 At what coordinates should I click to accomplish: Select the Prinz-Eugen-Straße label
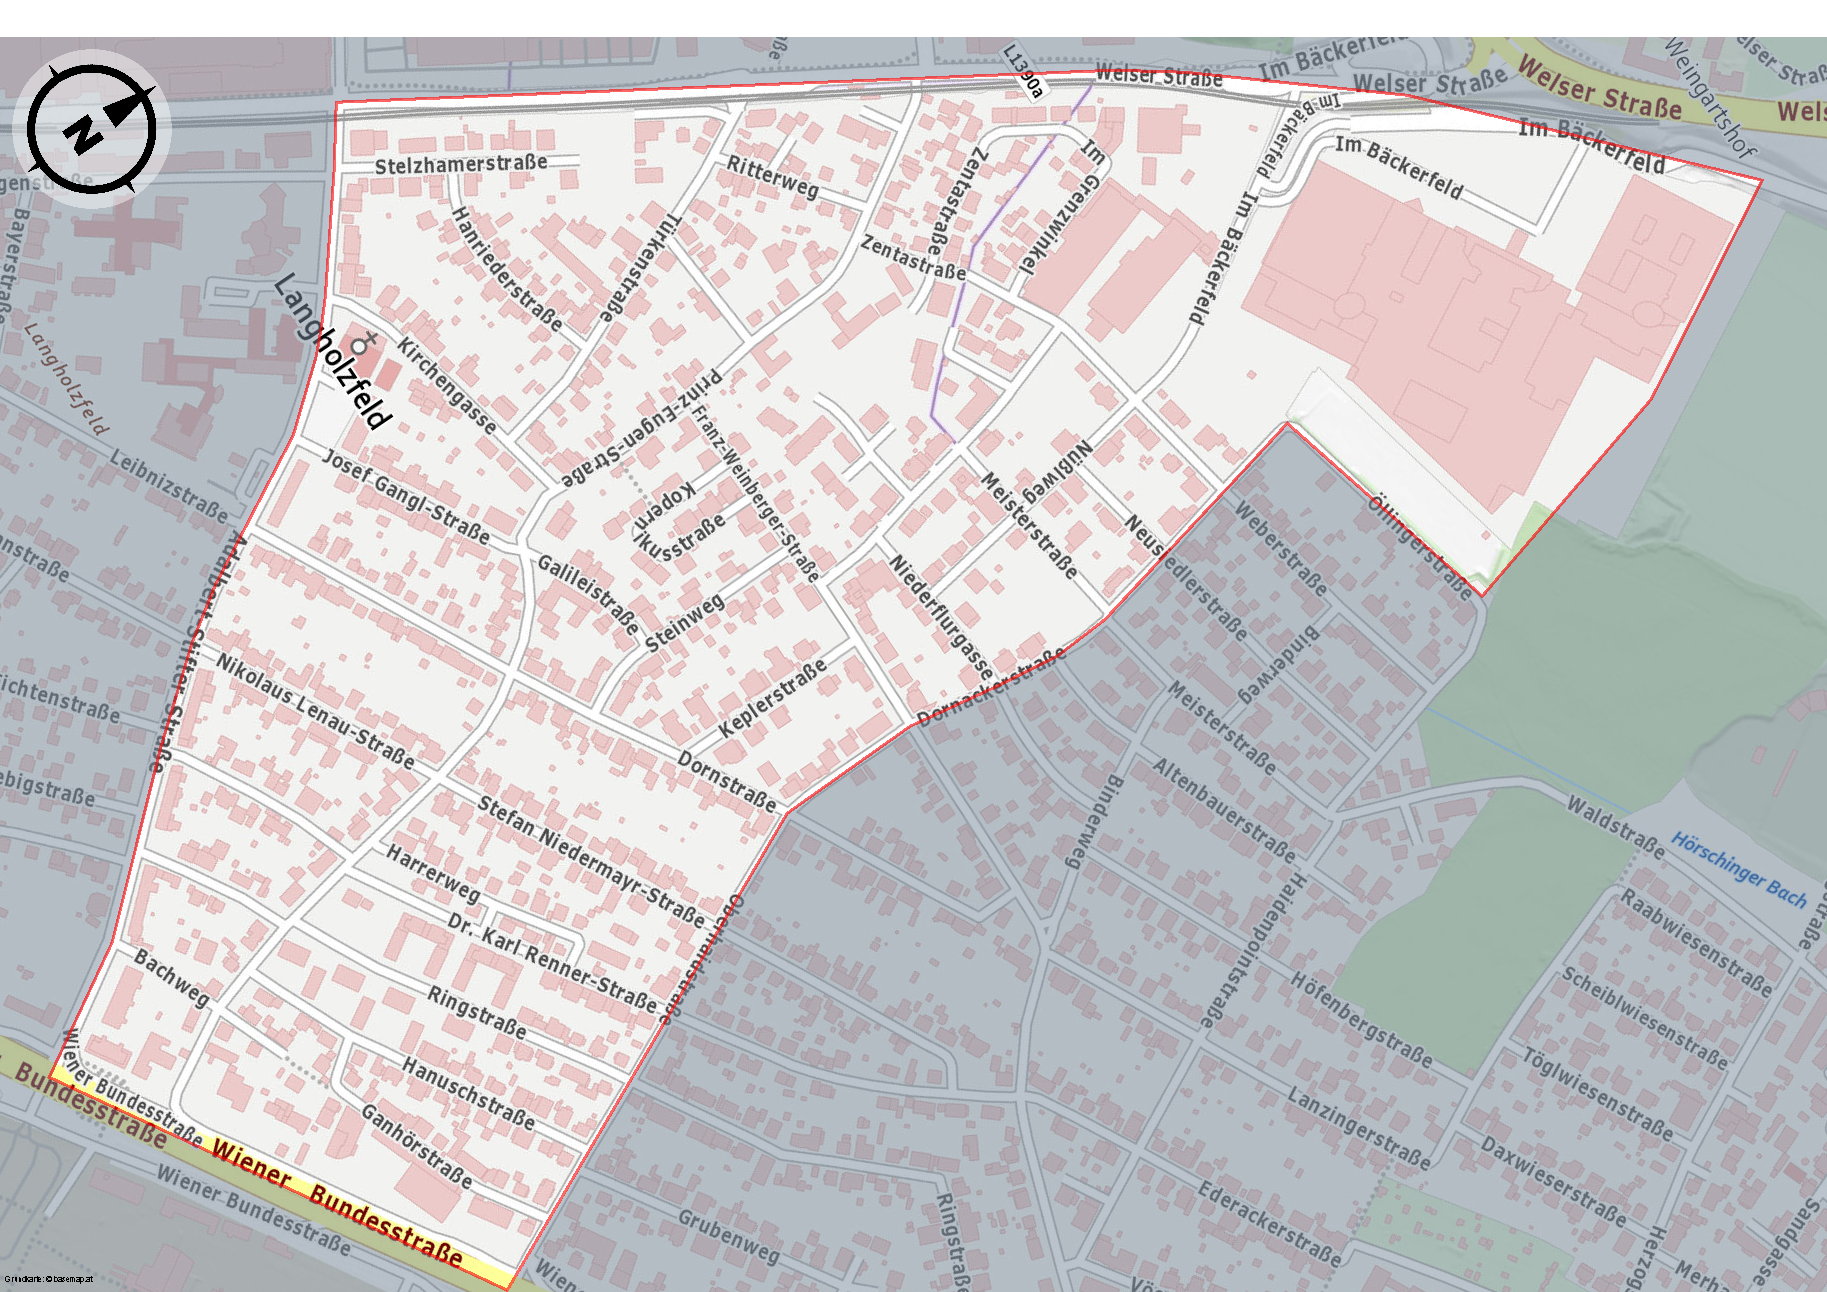pos(642,429)
